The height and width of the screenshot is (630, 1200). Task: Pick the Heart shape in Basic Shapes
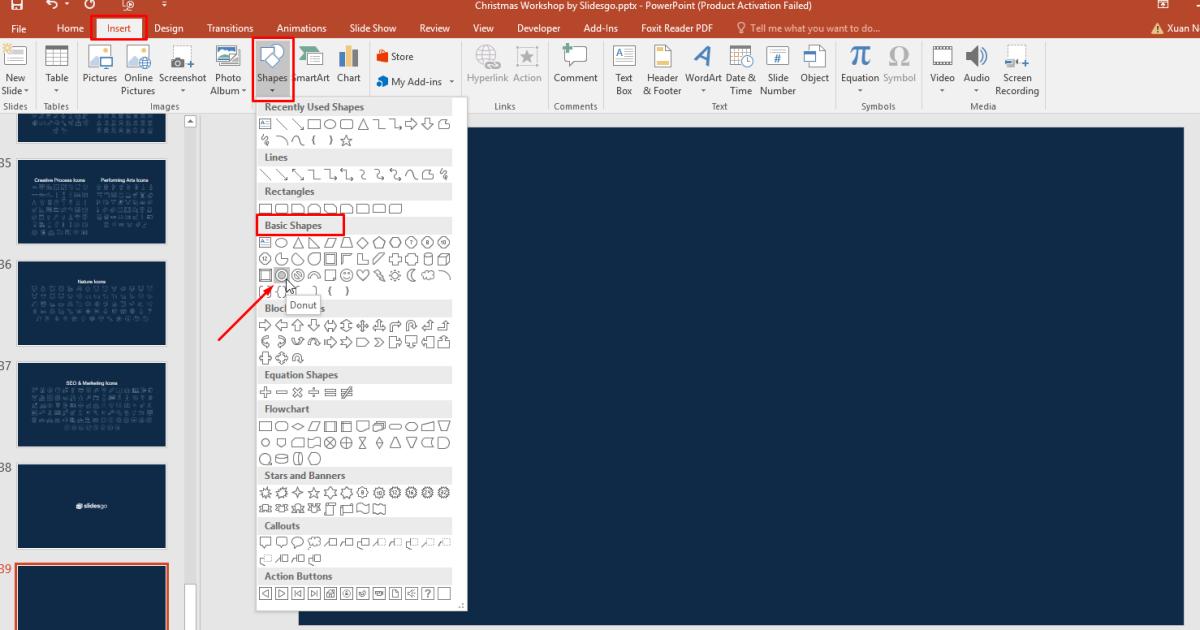point(363,275)
